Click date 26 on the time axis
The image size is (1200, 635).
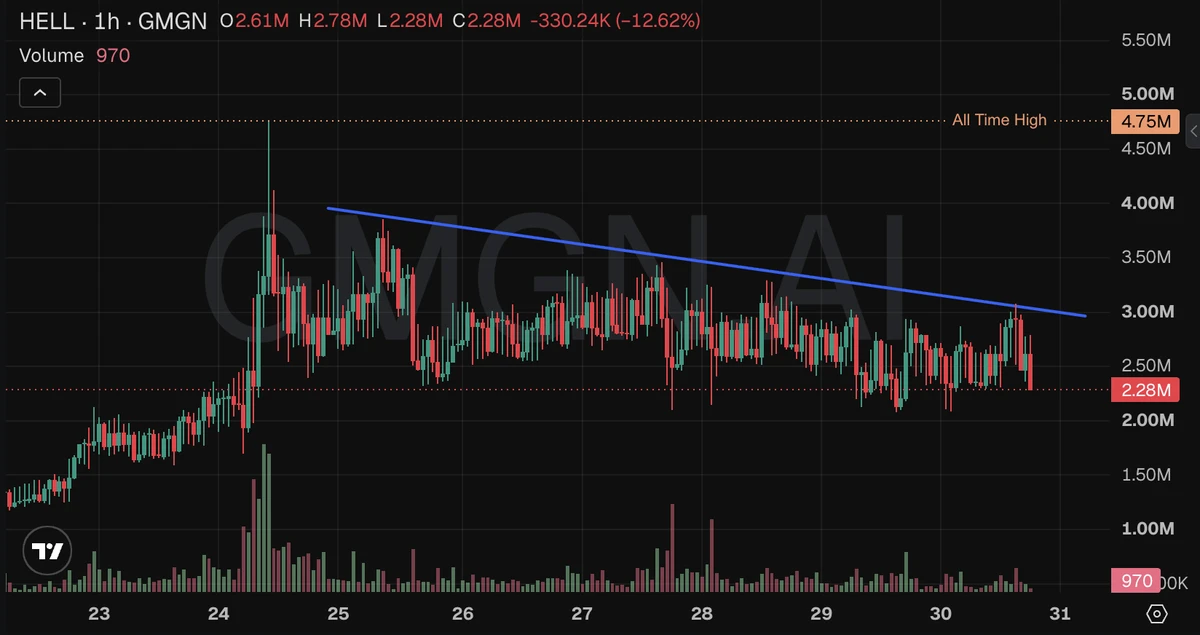462,613
